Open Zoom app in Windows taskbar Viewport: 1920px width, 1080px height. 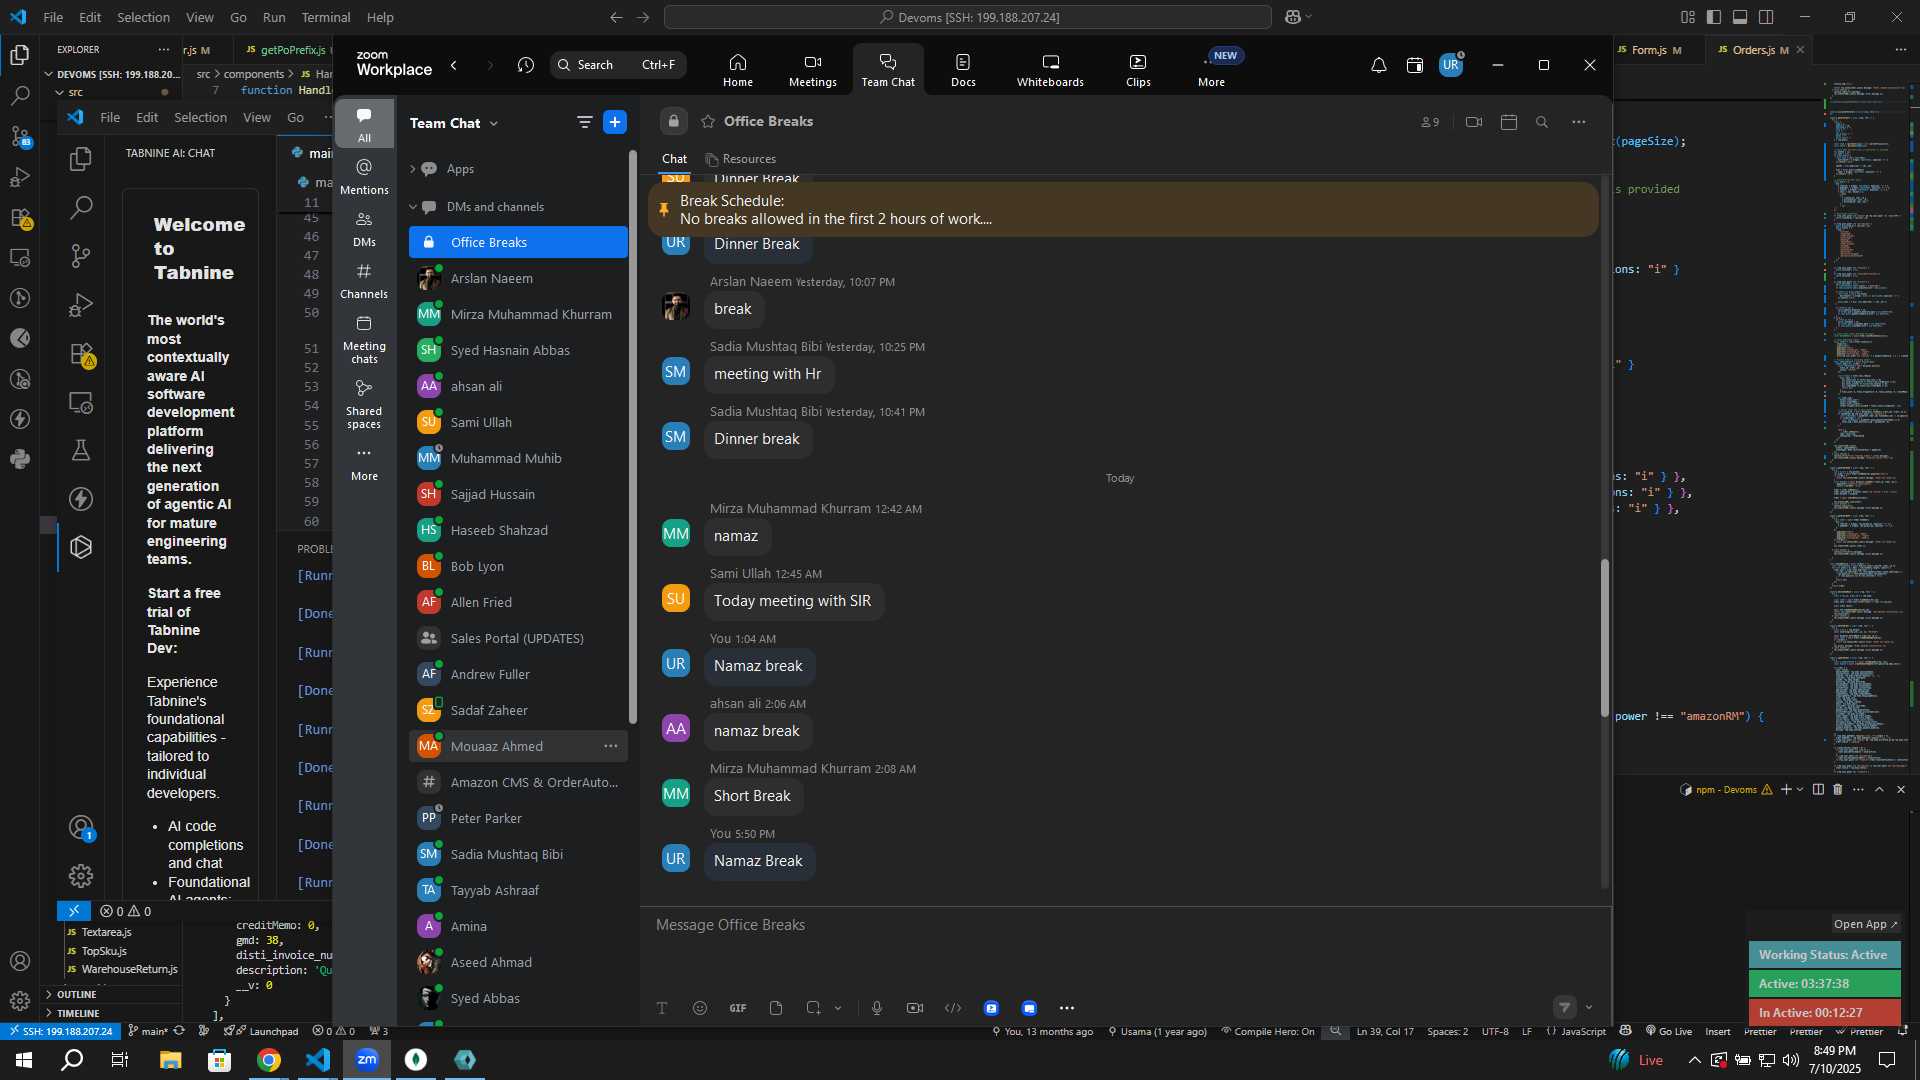point(367,1060)
